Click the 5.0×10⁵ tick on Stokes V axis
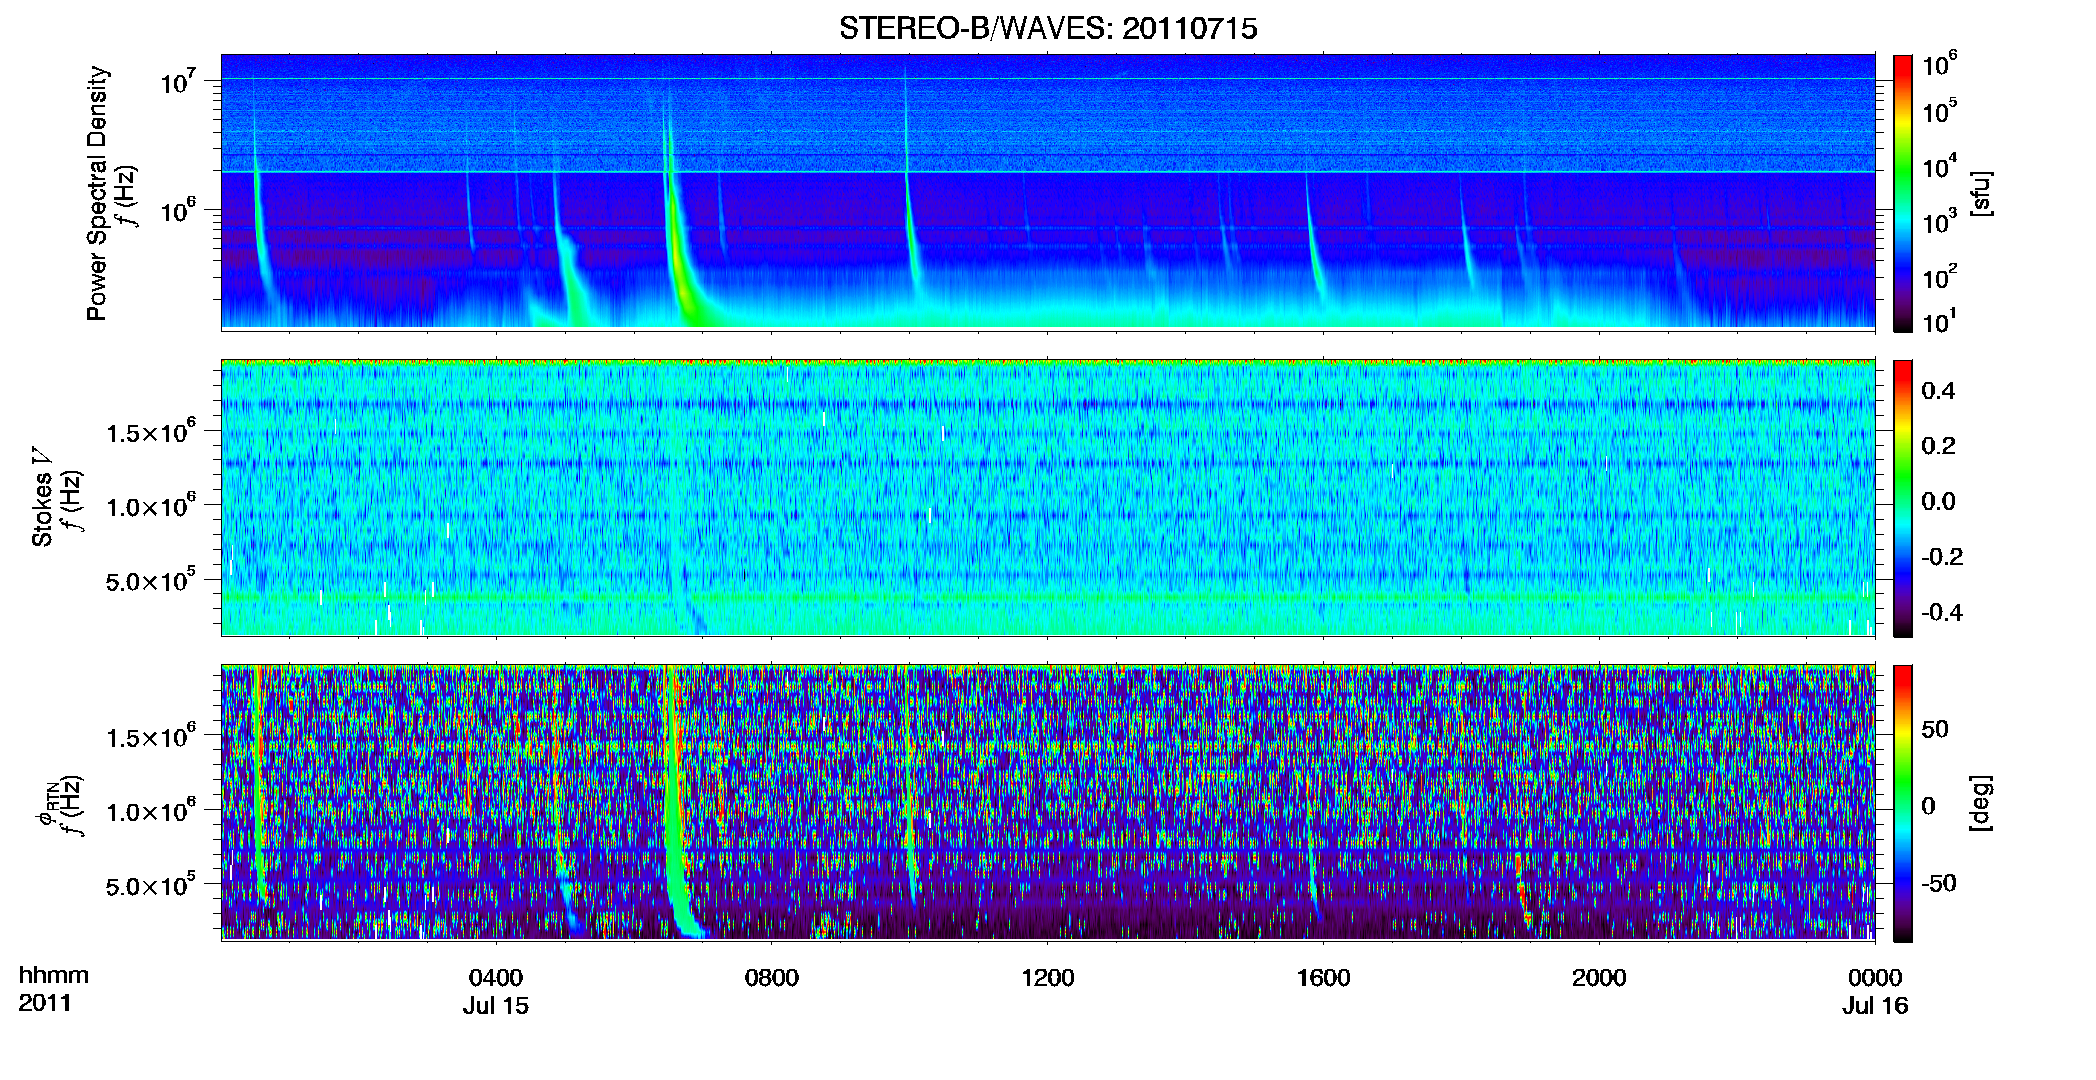This screenshot has height=1080, width=2096. [151, 580]
